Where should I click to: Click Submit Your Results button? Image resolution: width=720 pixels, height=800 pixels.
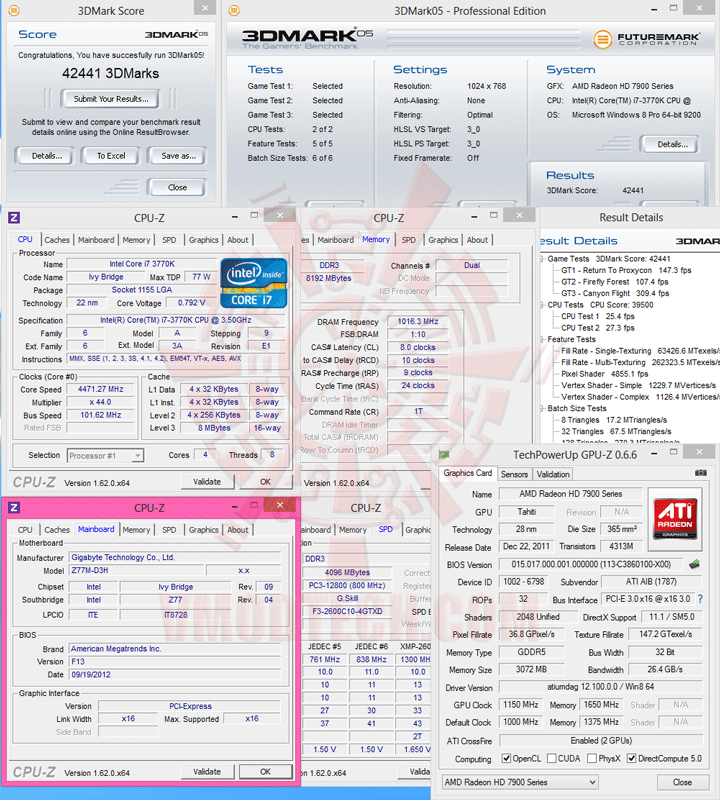111,99
